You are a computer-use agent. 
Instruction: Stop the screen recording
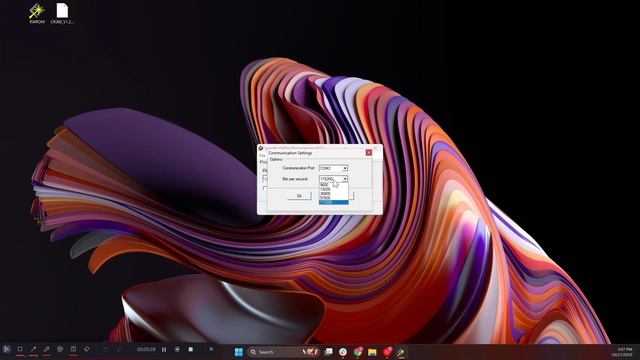pos(191,349)
